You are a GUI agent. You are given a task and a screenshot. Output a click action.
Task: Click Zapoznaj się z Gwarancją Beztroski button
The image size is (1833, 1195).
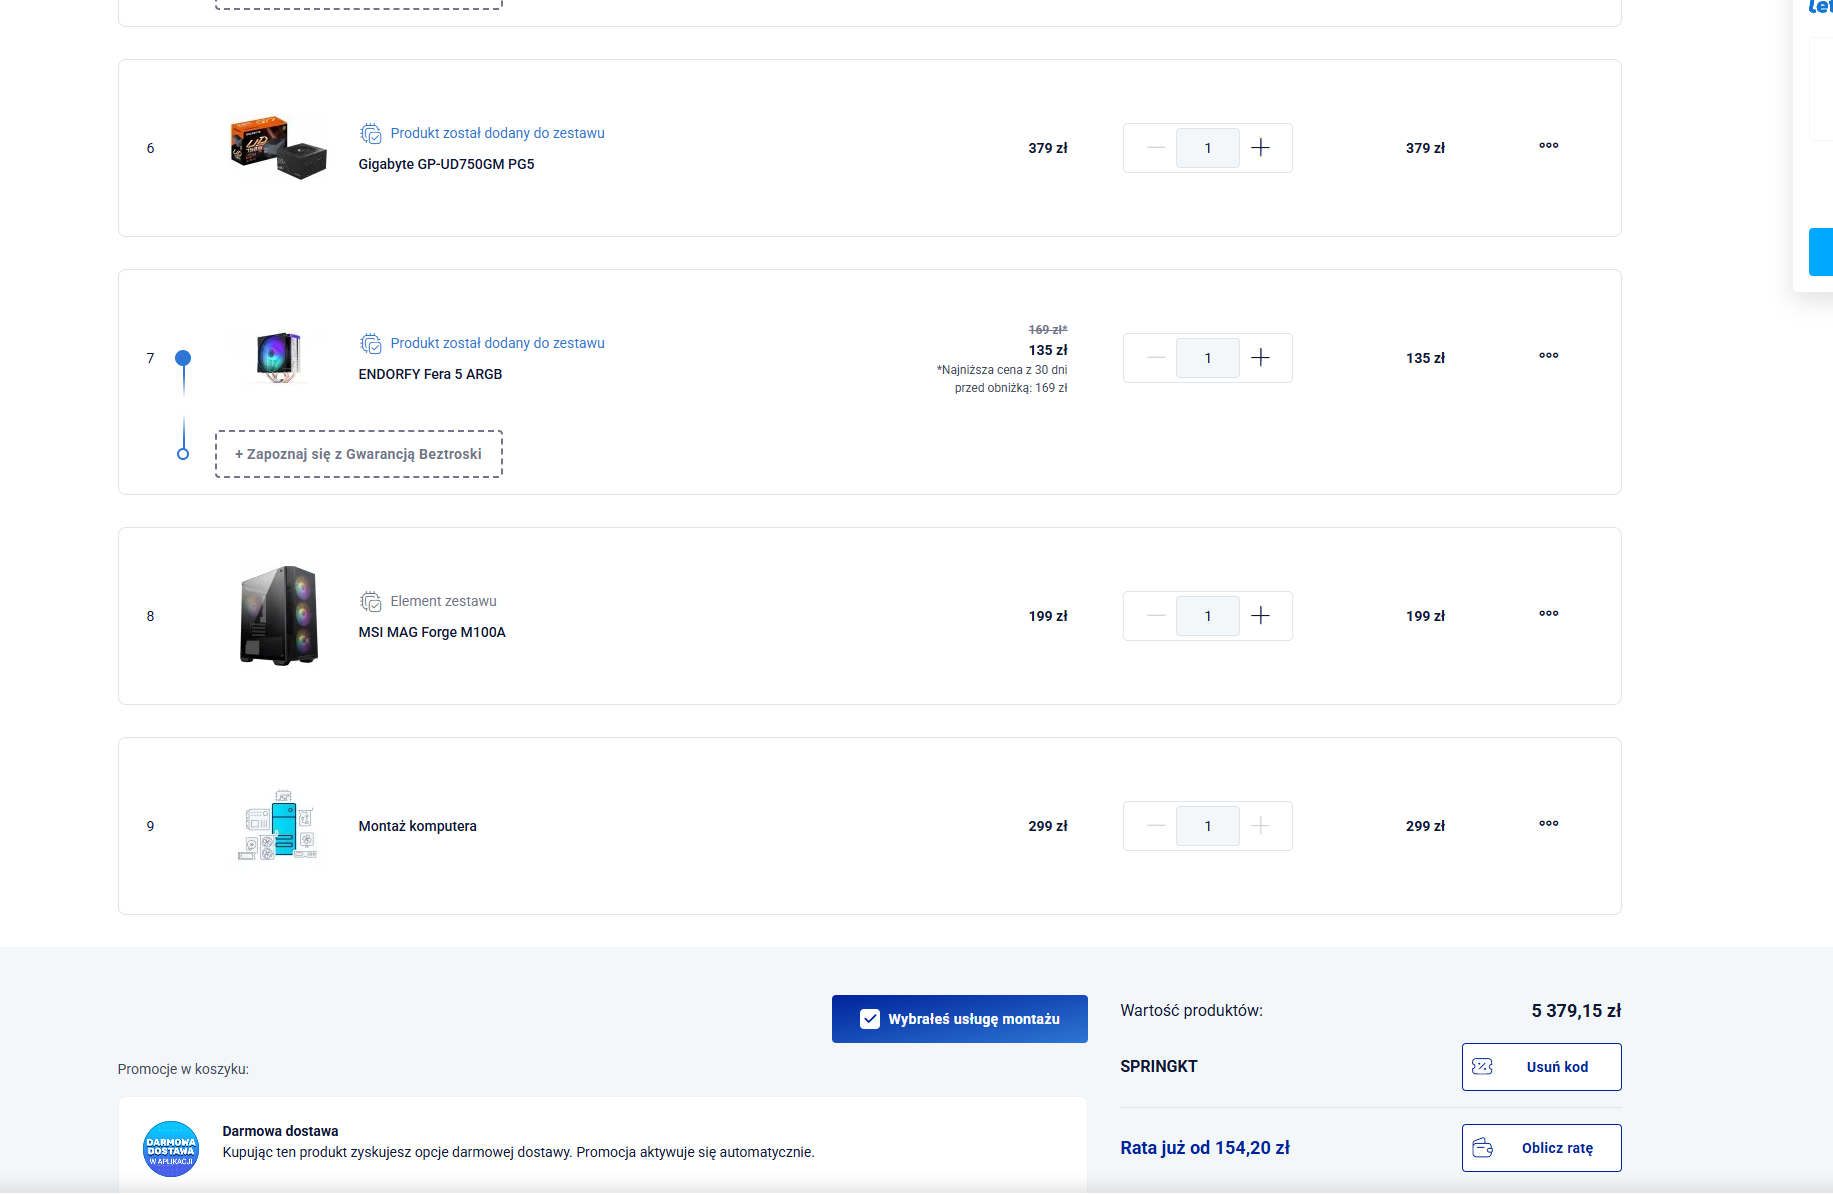359,454
